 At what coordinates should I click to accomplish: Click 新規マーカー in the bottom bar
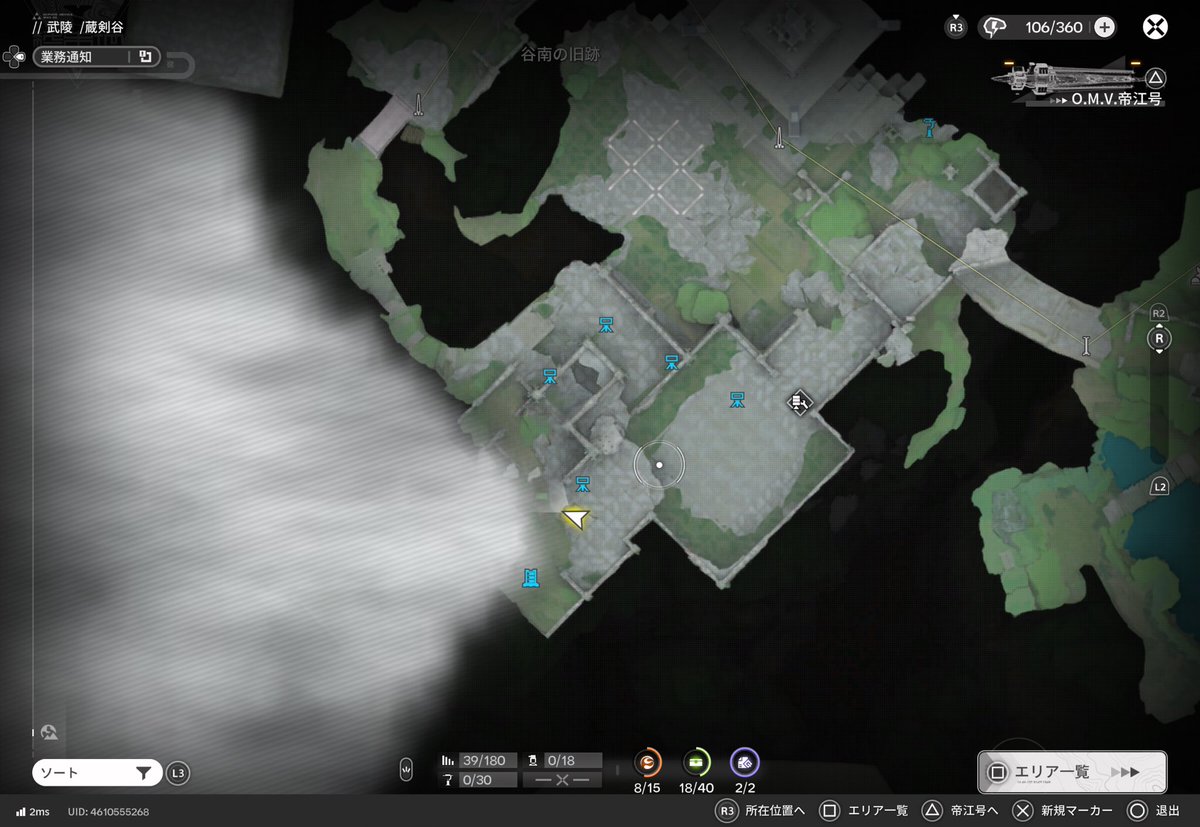pos(1077,810)
